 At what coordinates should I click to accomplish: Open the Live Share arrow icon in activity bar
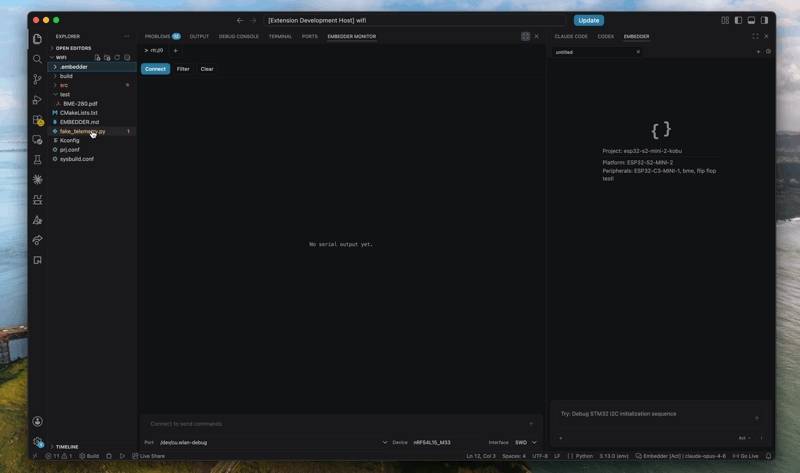click(x=37, y=240)
